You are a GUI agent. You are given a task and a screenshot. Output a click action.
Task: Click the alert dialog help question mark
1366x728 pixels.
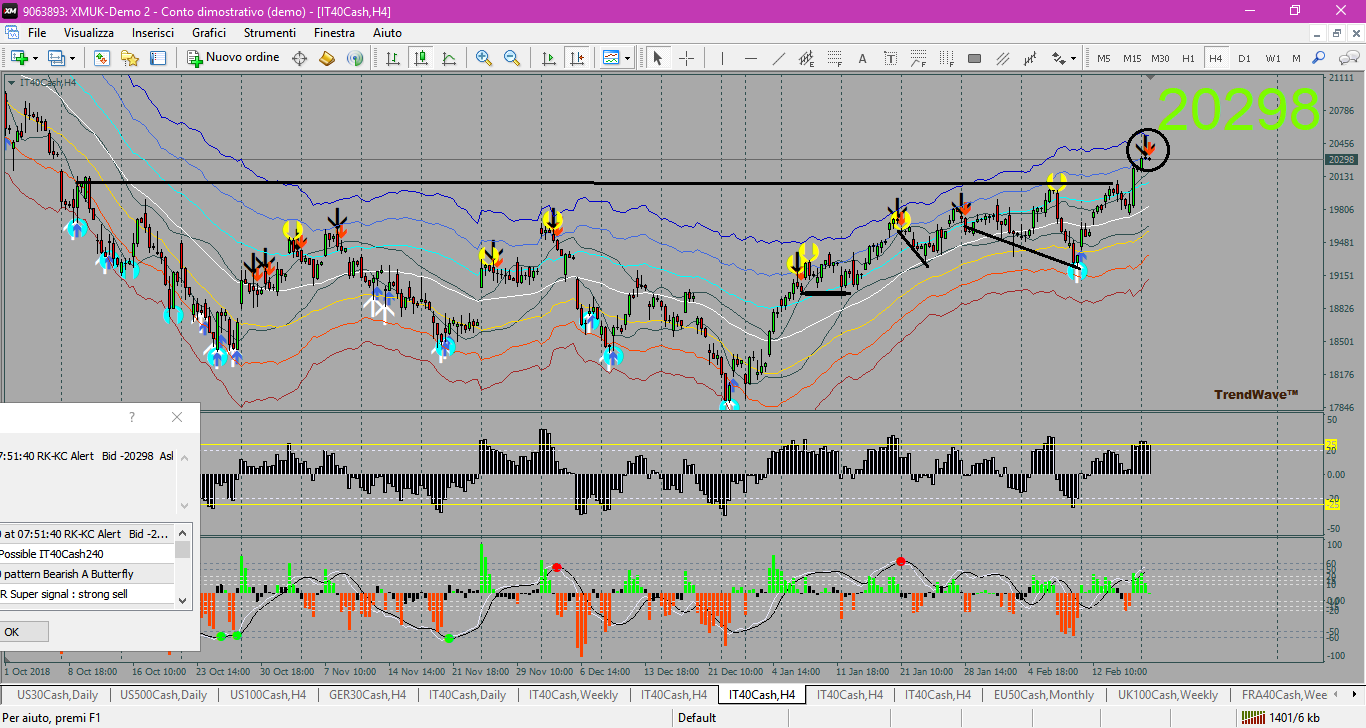point(132,417)
